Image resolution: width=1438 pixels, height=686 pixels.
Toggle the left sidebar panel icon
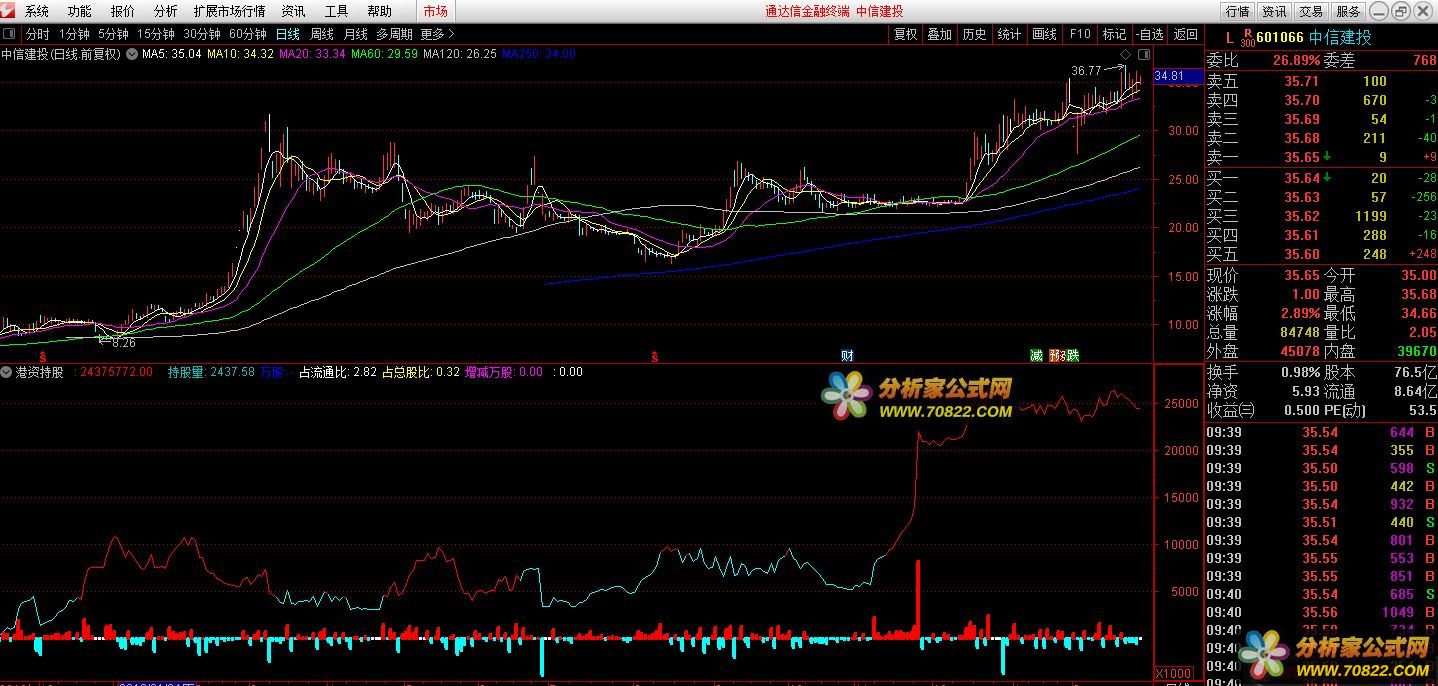click(x=10, y=34)
